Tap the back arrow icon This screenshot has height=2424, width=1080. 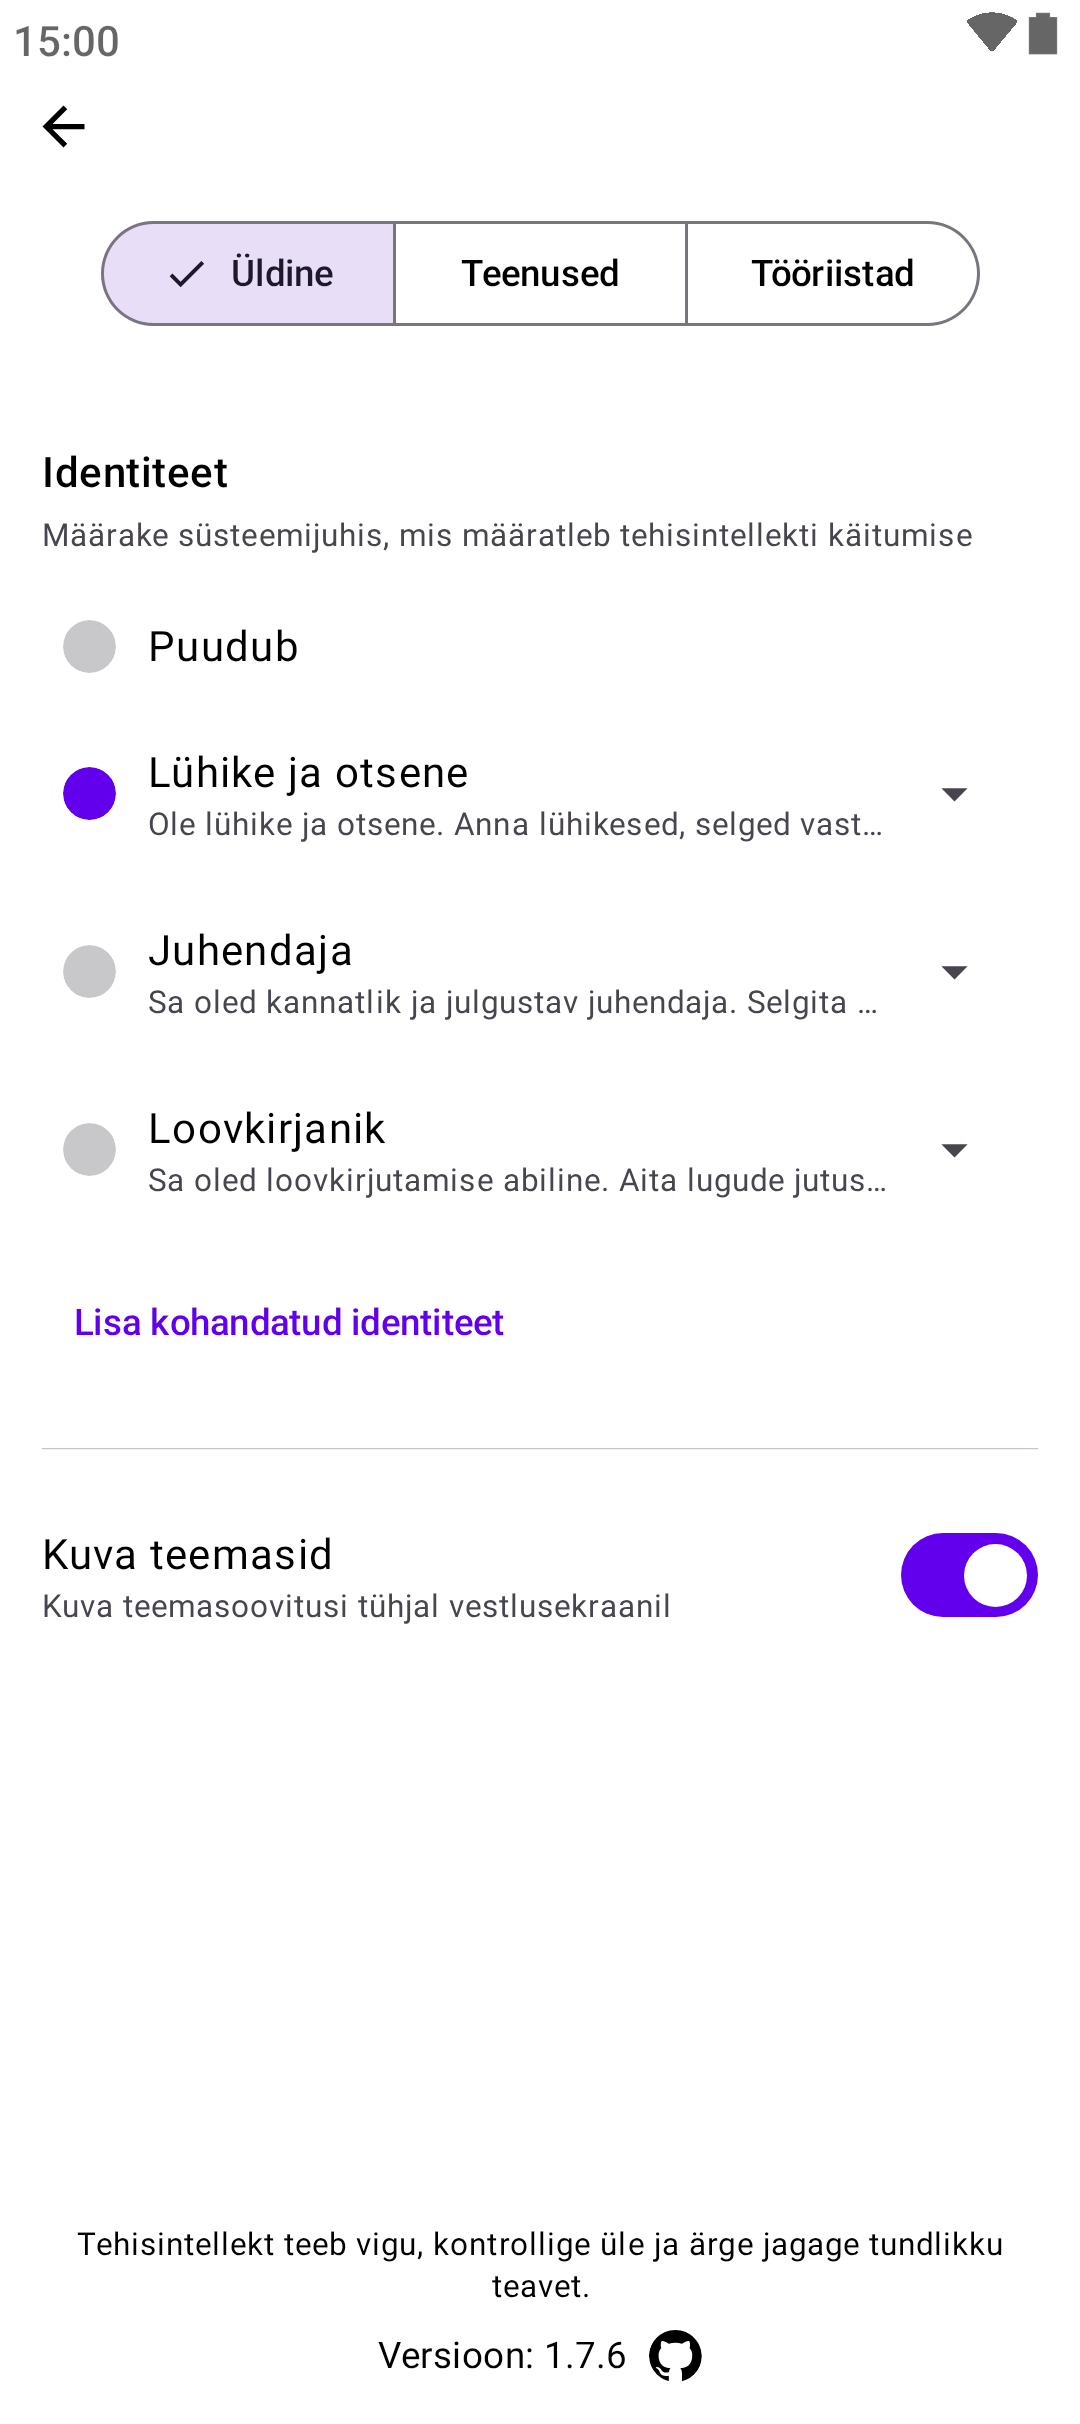click(x=64, y=127)
